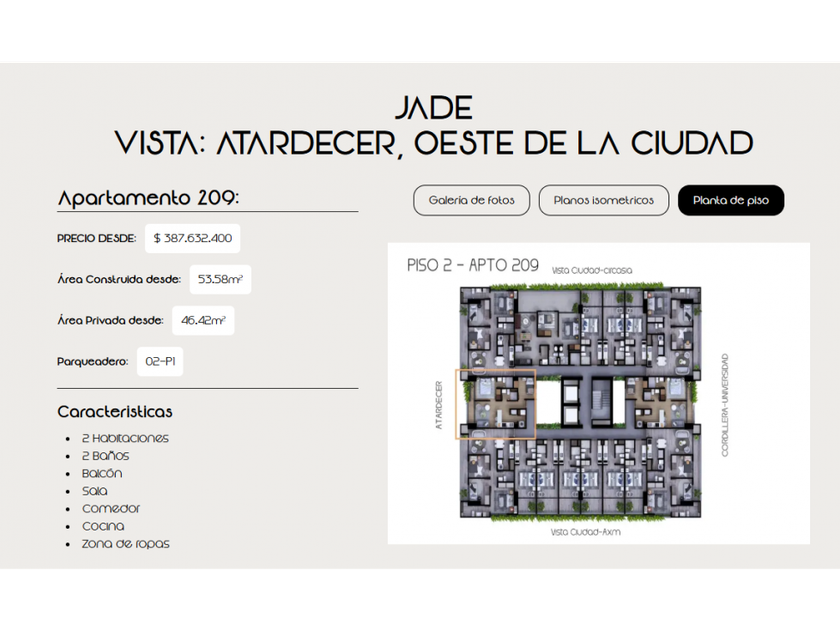
Task: Open the Galería de fotos tab
Action: tap(471, 200)
